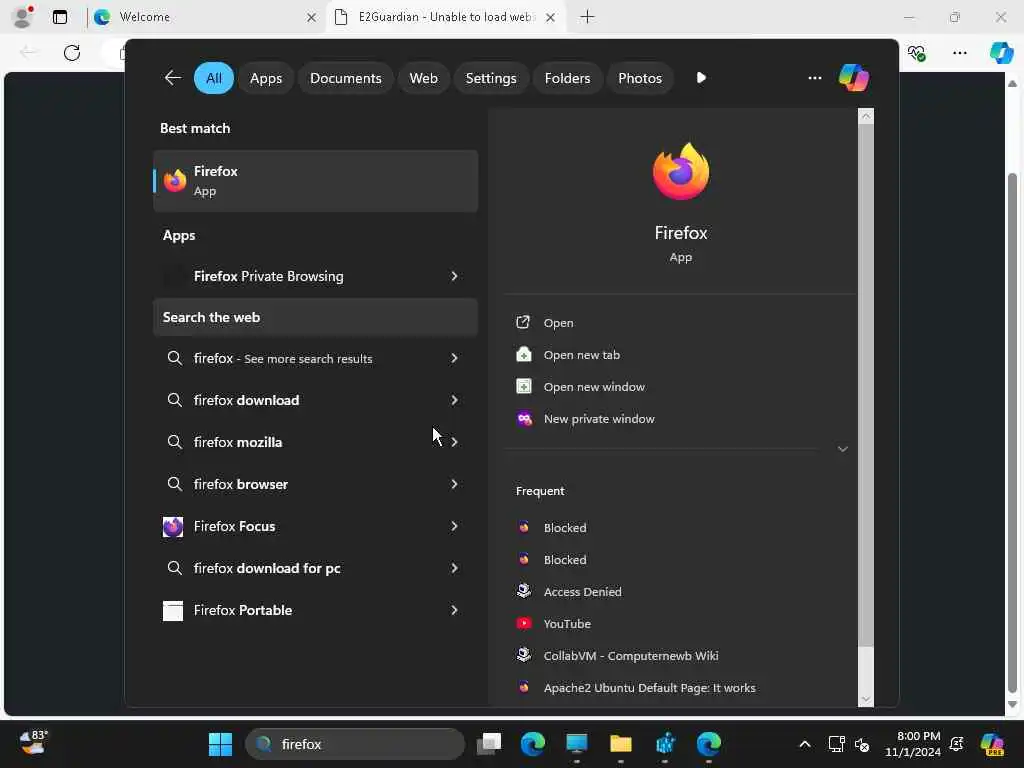The image size is (1024, 768).
Task: Click the network status icon in tray
Action: pos(836,744)
